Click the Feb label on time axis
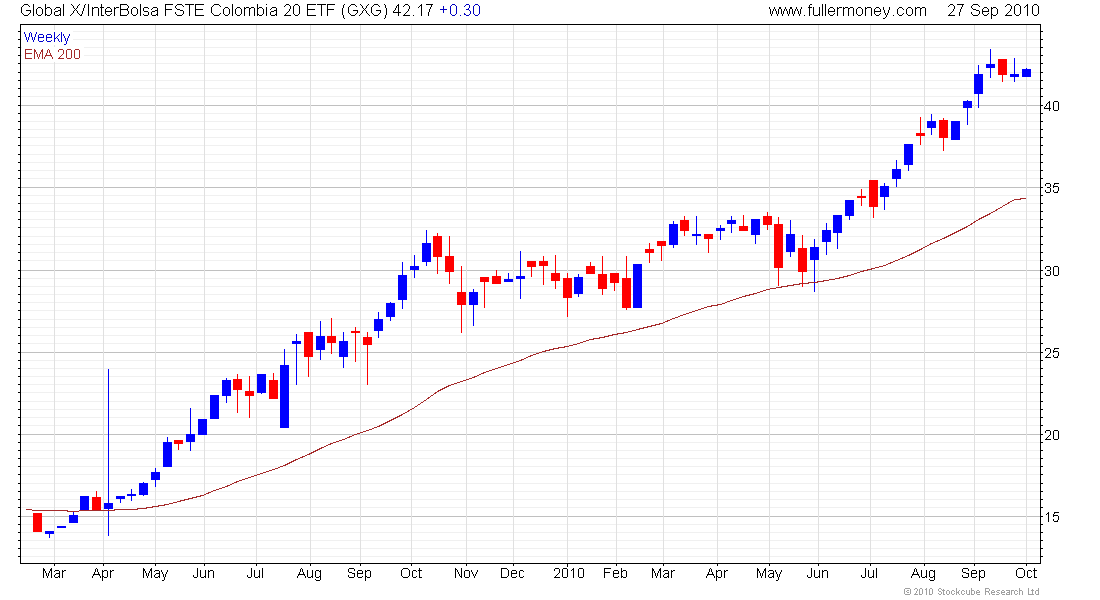 tap(615, 573)
